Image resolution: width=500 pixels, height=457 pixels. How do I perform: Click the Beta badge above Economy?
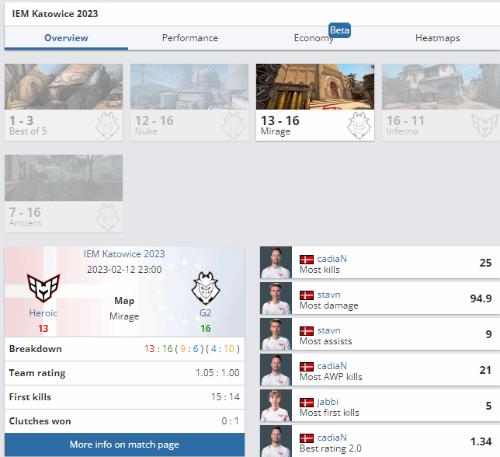tap(339, 30)
